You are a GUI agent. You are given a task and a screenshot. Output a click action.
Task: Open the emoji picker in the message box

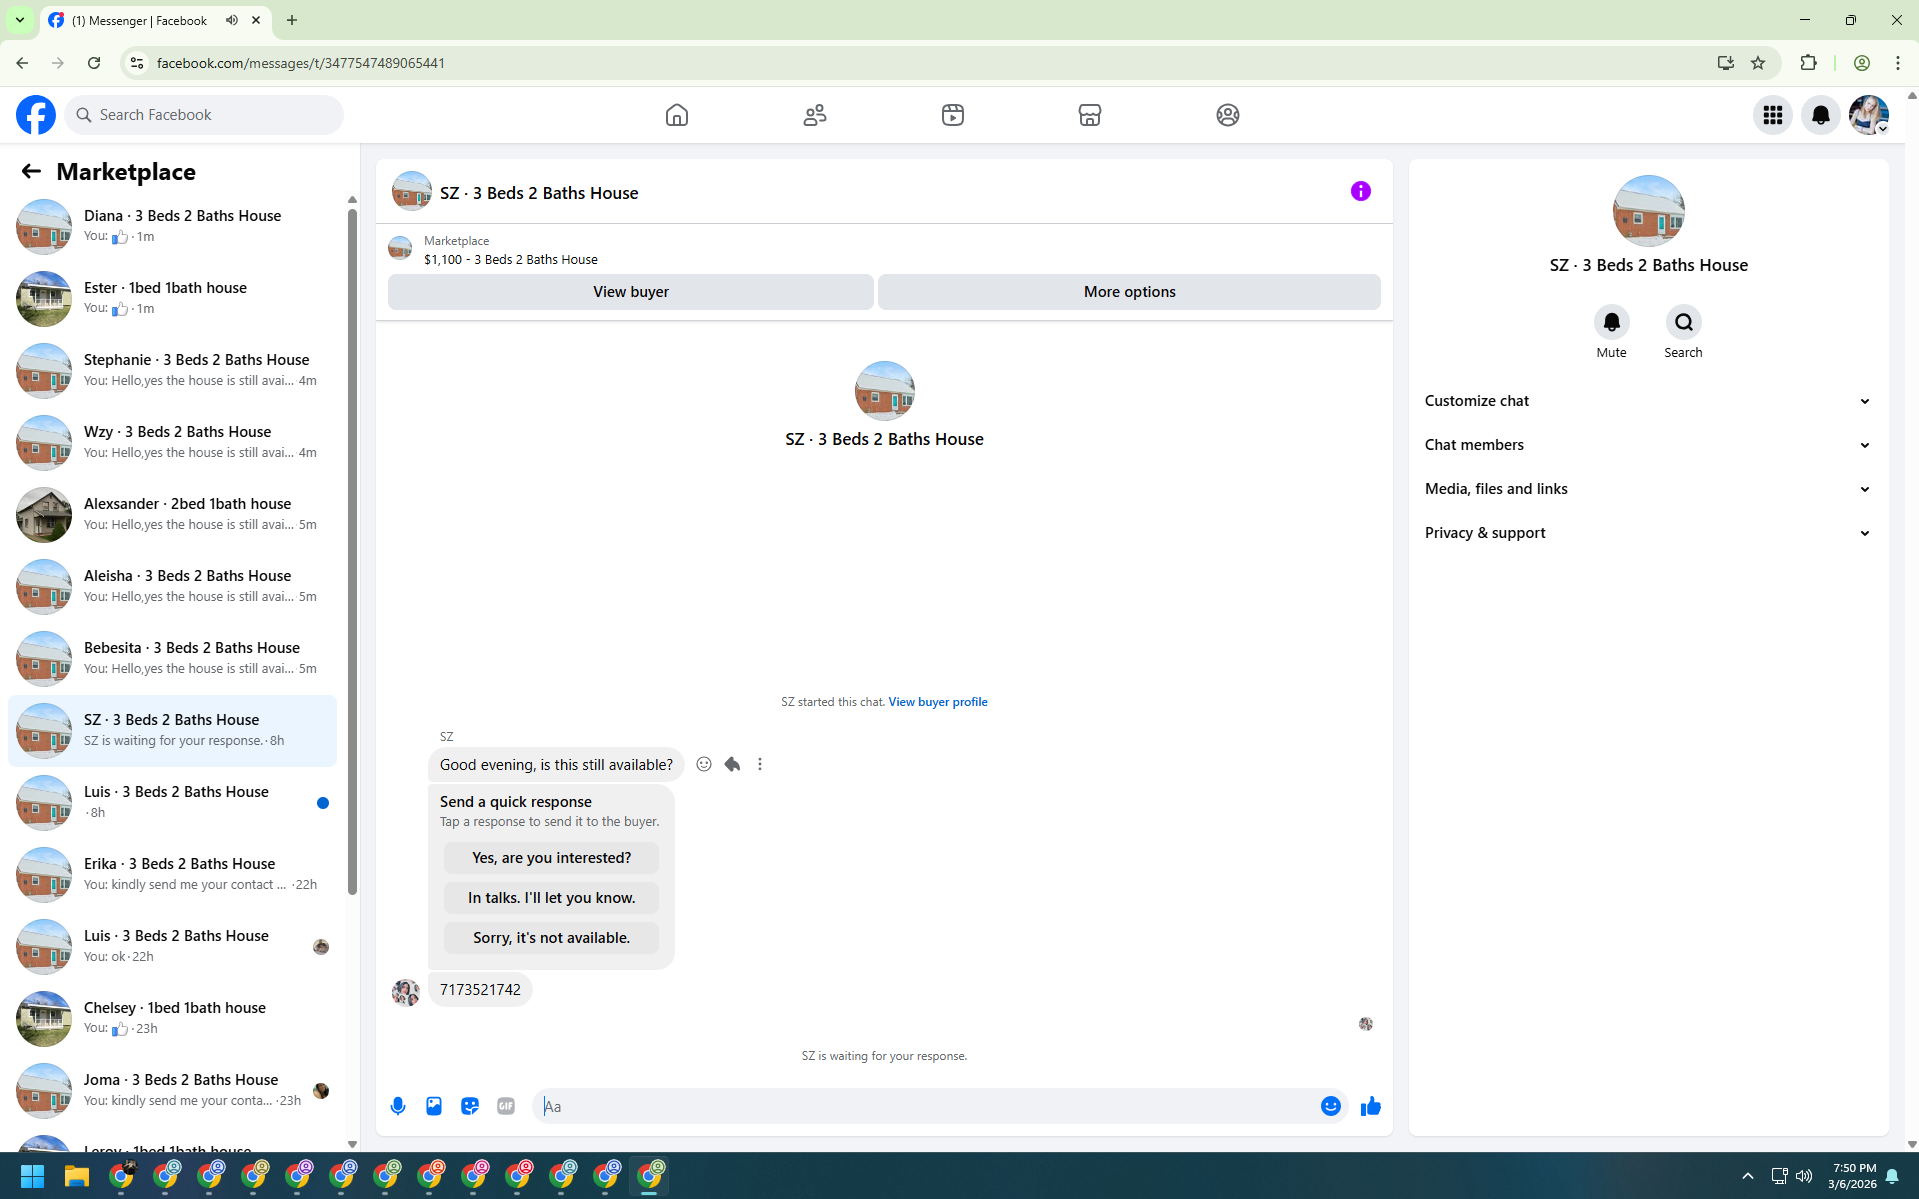[x=1331, y=1106]
